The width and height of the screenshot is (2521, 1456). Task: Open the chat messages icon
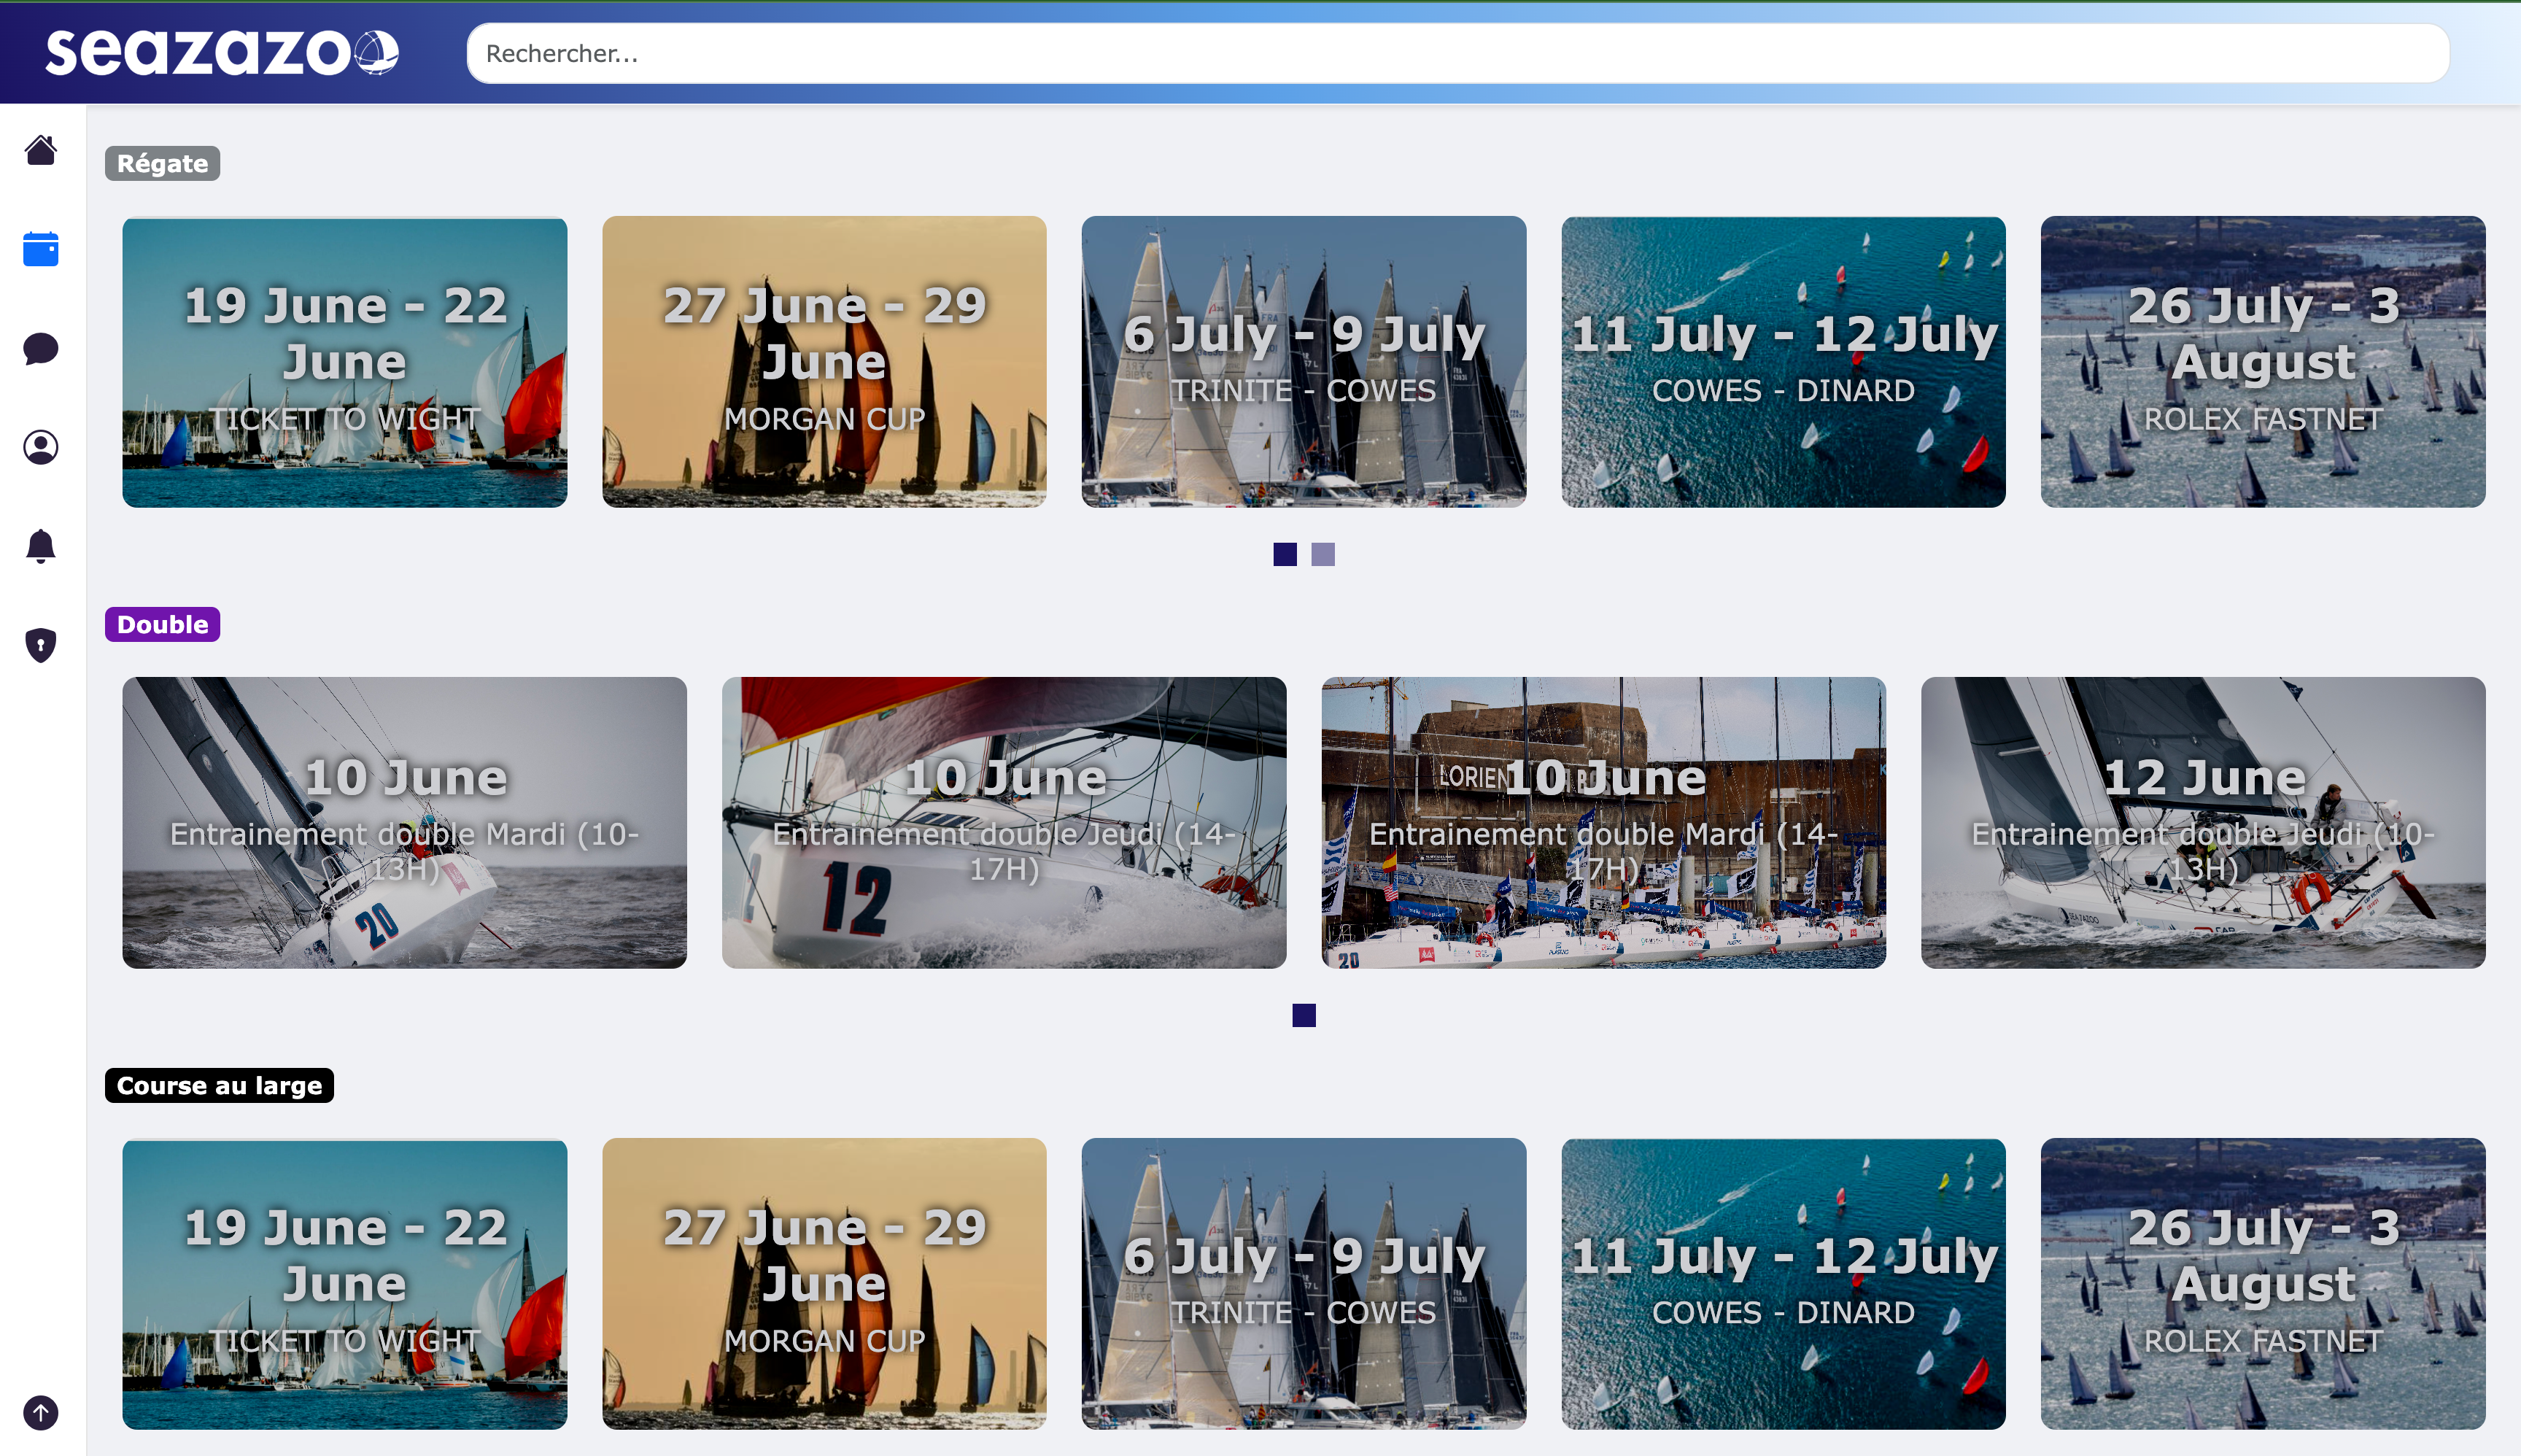pos(40,349)
